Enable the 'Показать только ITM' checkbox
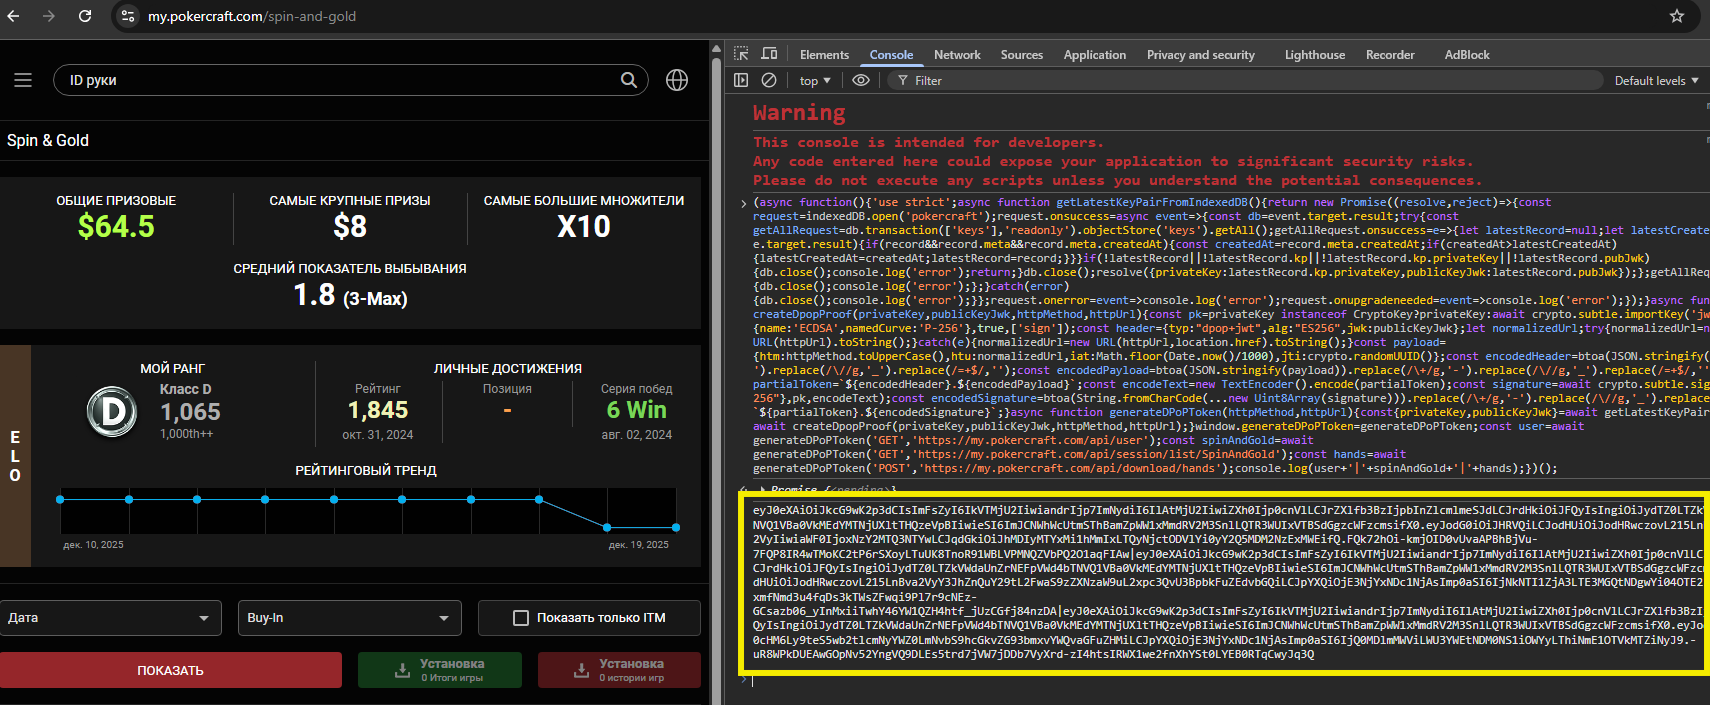The image size is (1710, 705). coord(521,618)
